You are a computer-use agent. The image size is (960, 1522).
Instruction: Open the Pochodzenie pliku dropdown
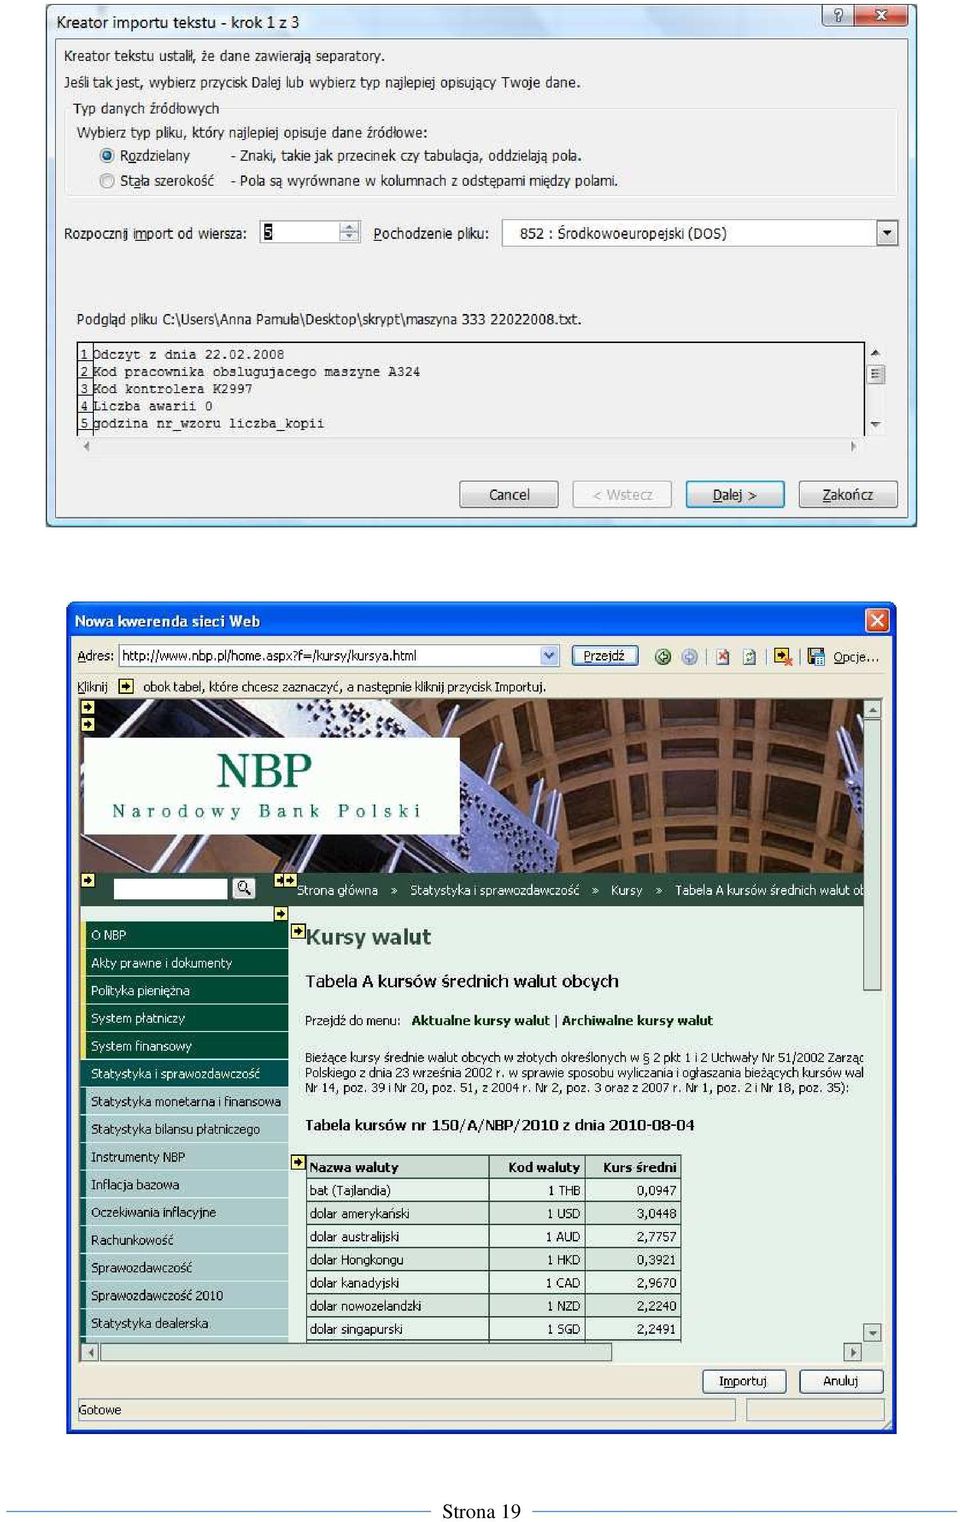[x=887, y=233]
